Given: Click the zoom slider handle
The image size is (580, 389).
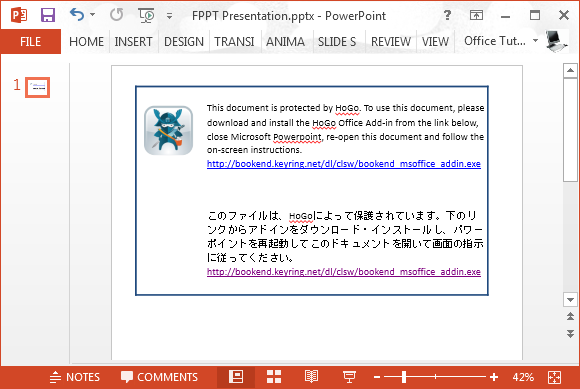Looking at the screenshot, I should click(x=404, y=377).
